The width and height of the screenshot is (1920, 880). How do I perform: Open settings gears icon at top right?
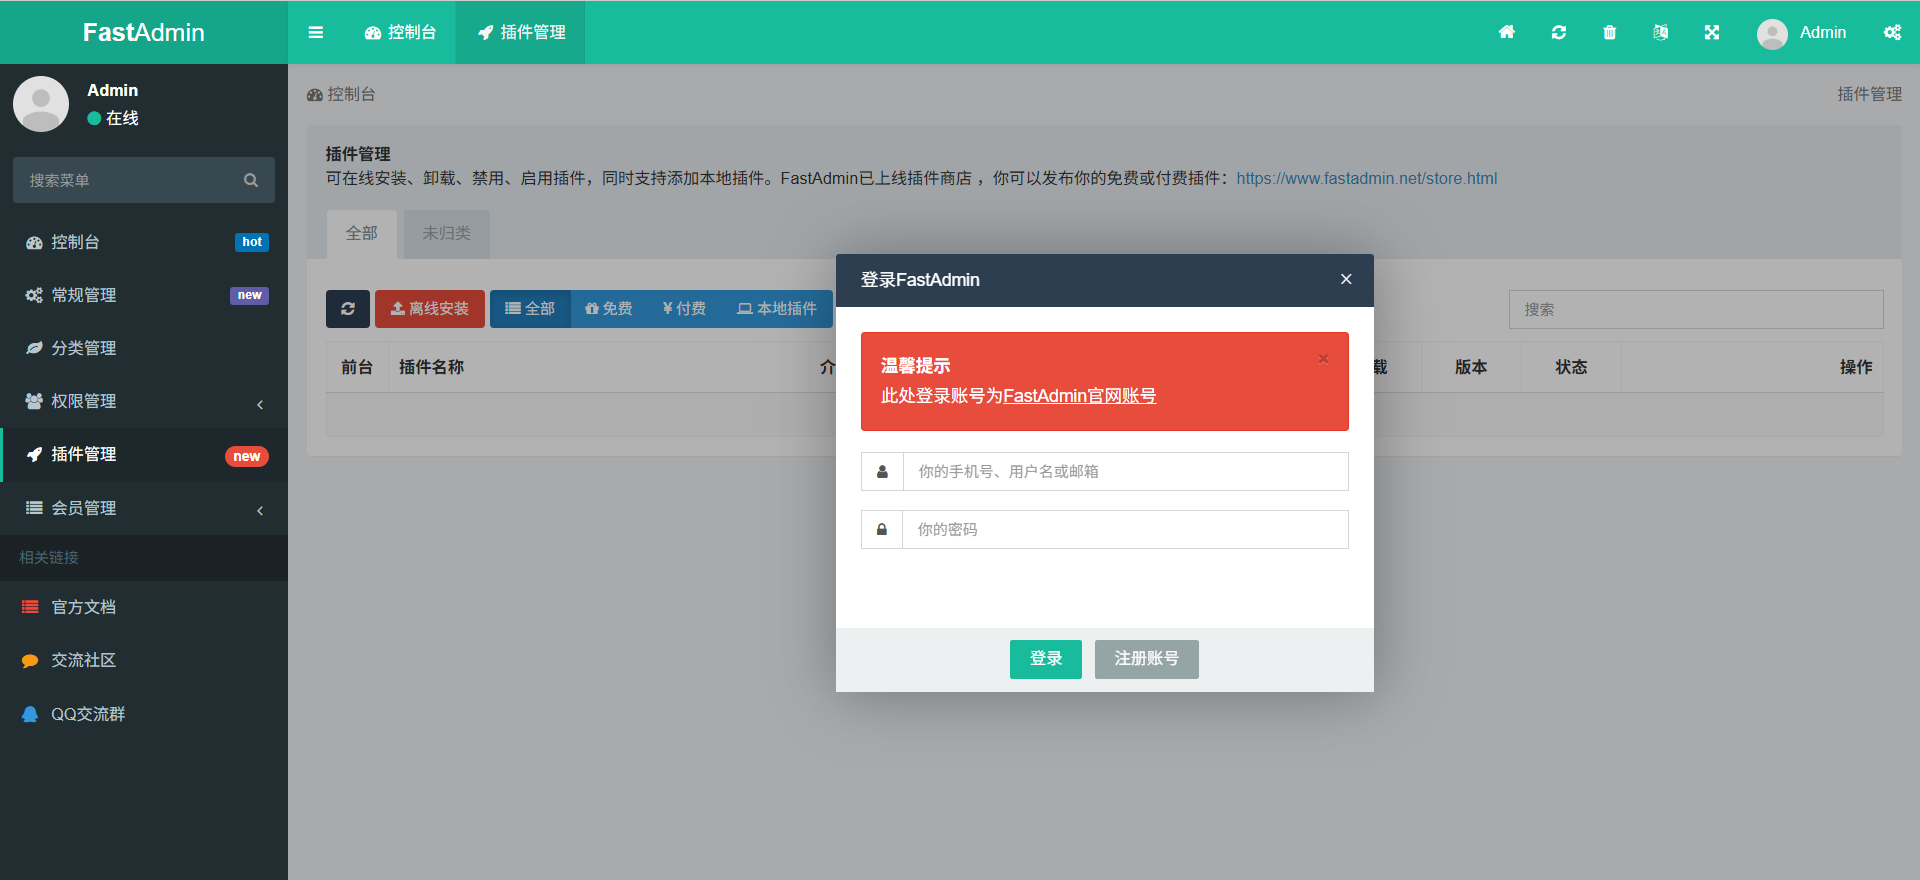1892,32
